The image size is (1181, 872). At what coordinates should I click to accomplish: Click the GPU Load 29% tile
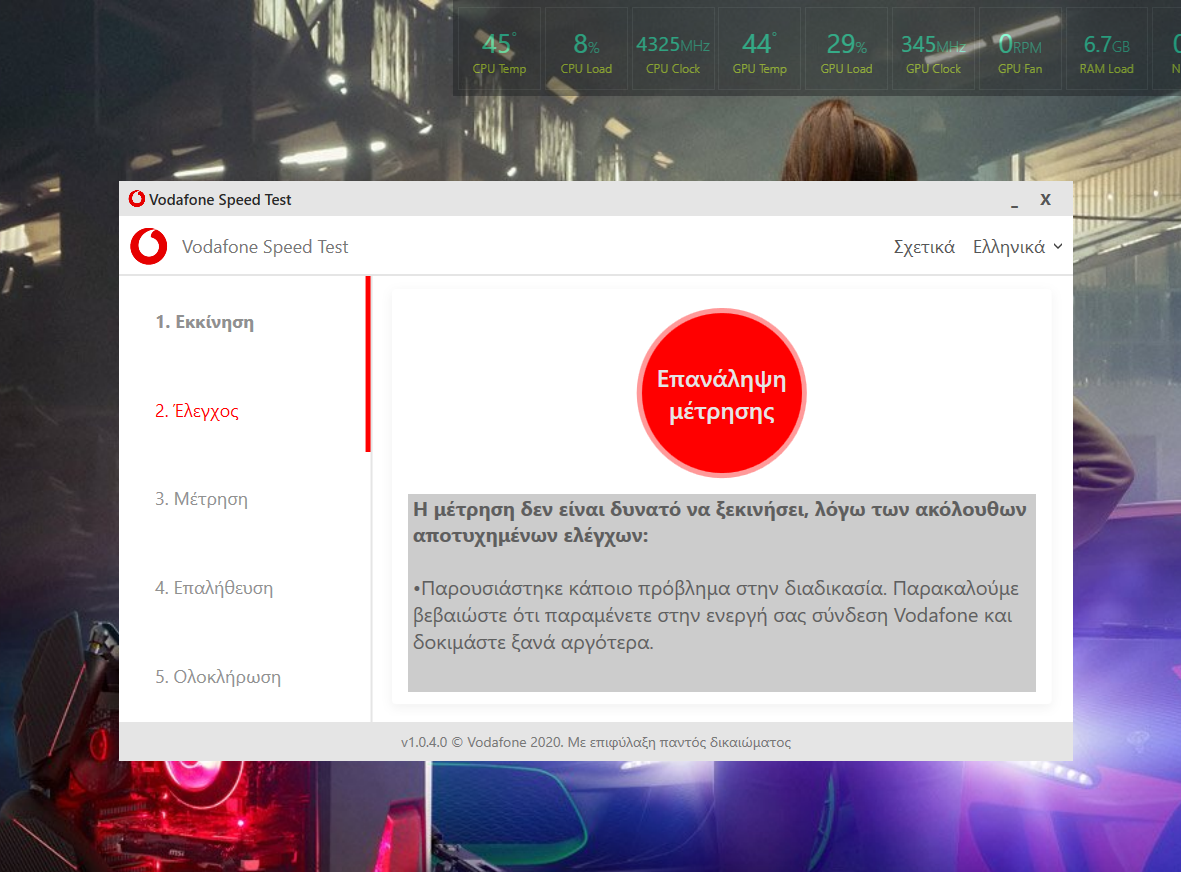point(846,52)
